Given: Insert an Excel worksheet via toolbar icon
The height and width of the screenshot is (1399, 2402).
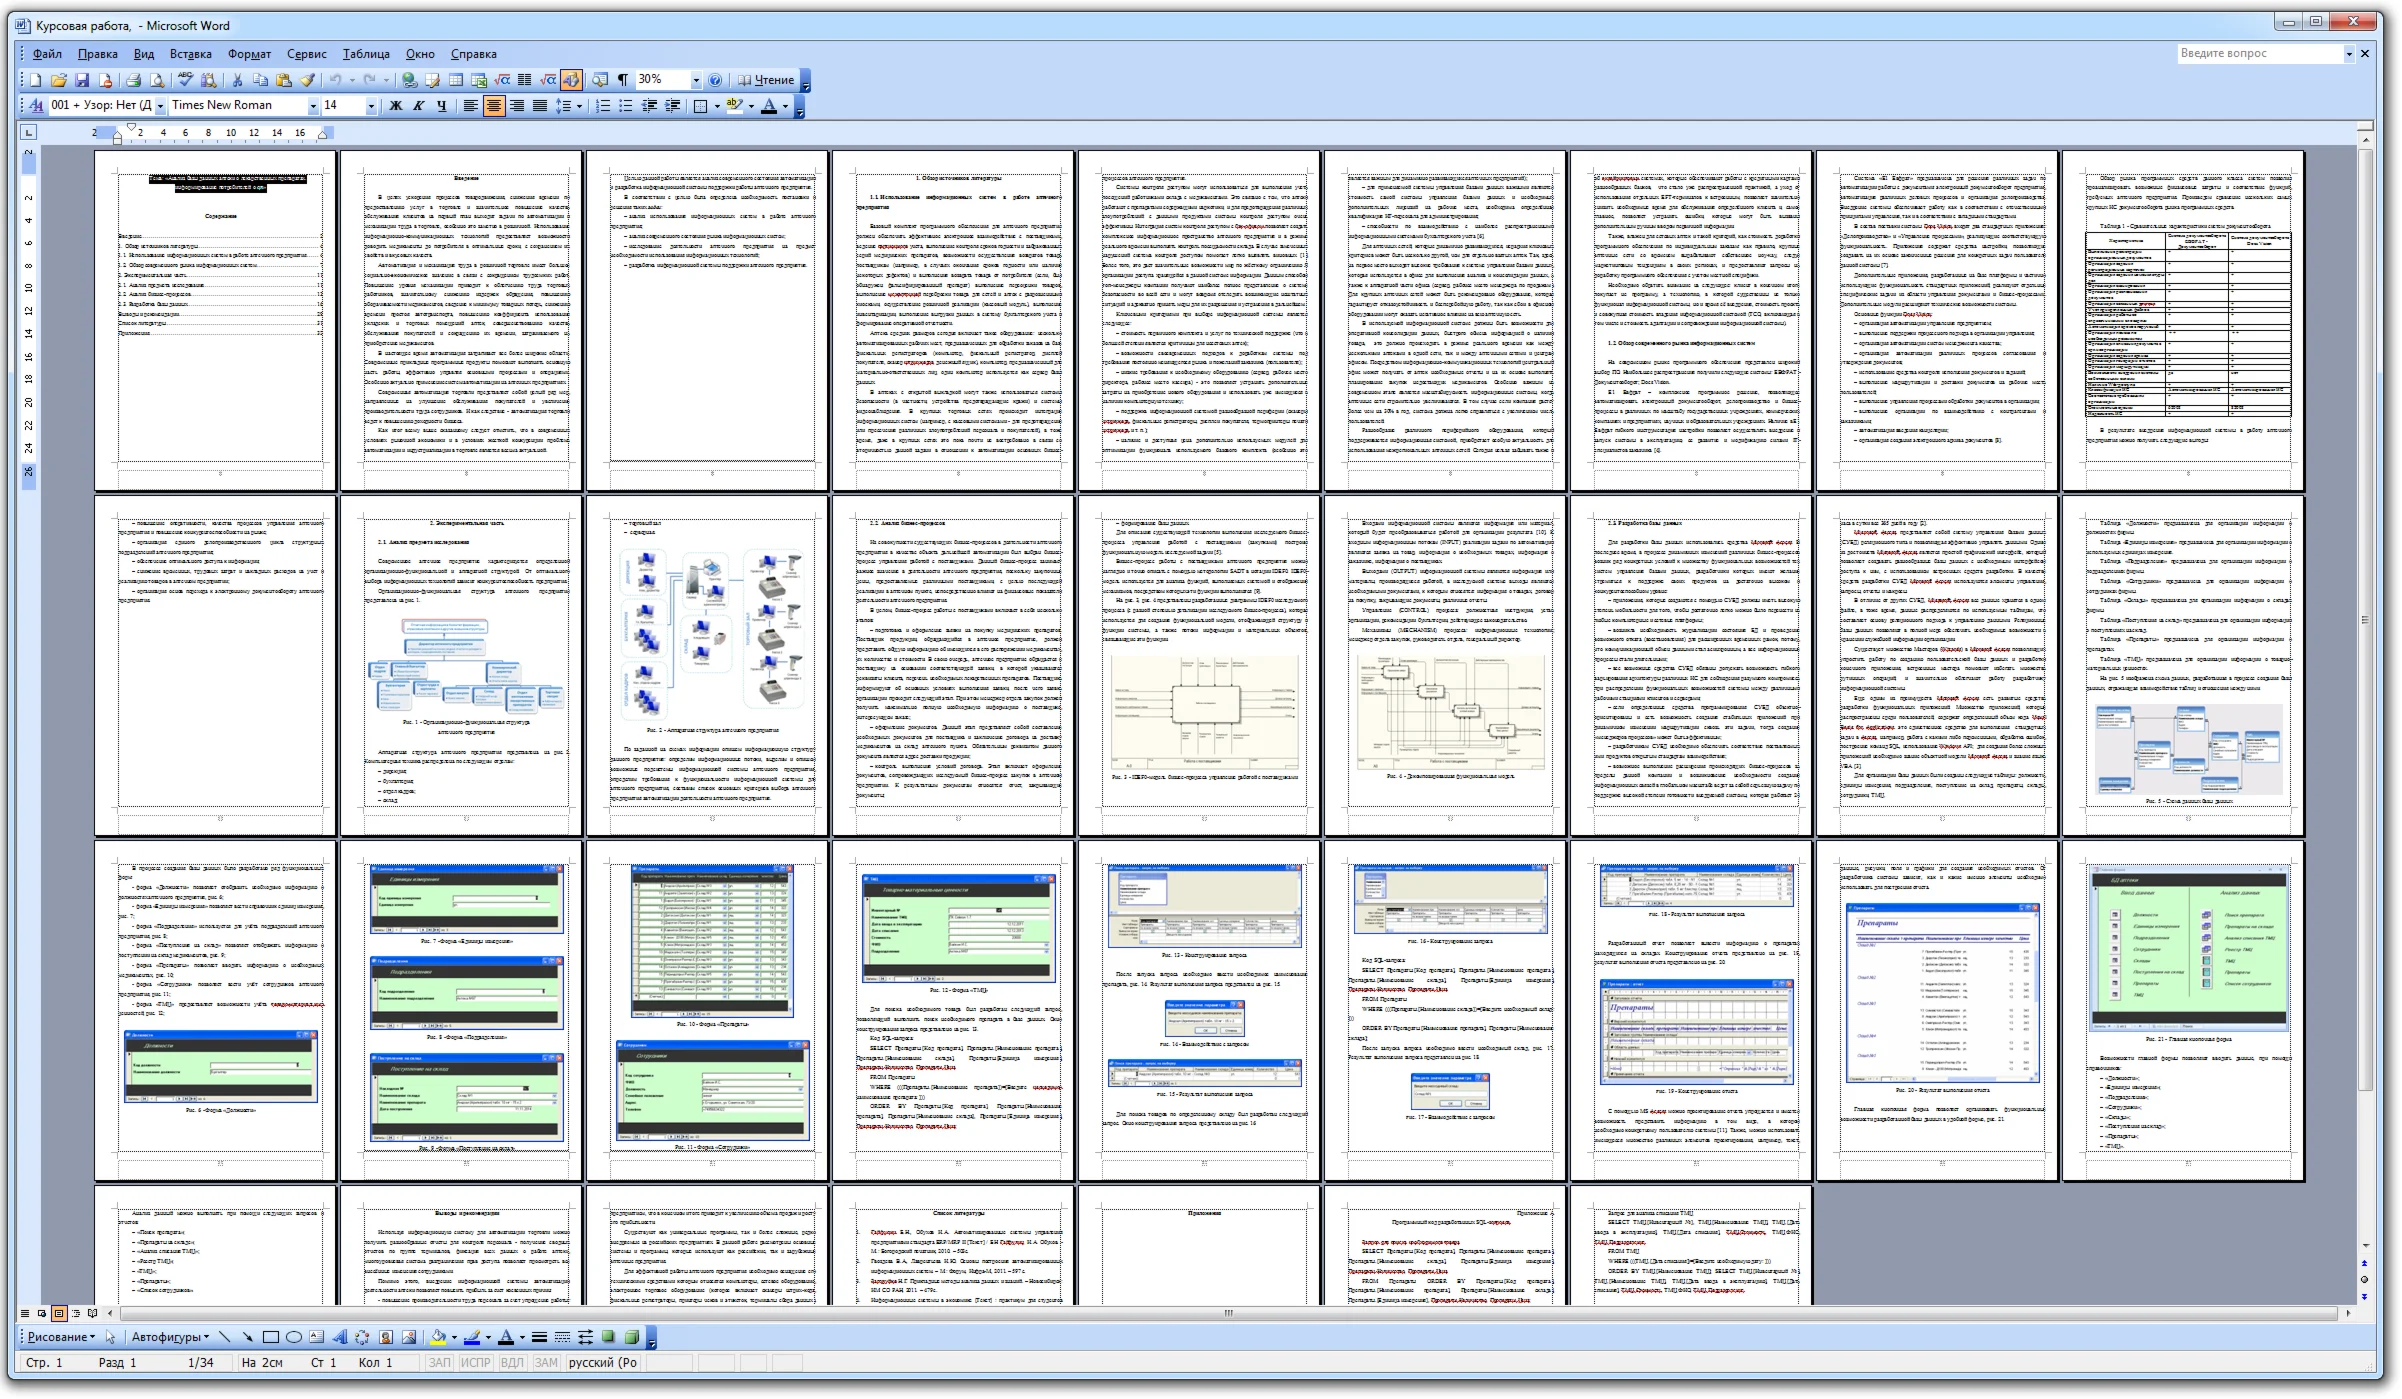Looking at the screenshot, I should (479, 80).
